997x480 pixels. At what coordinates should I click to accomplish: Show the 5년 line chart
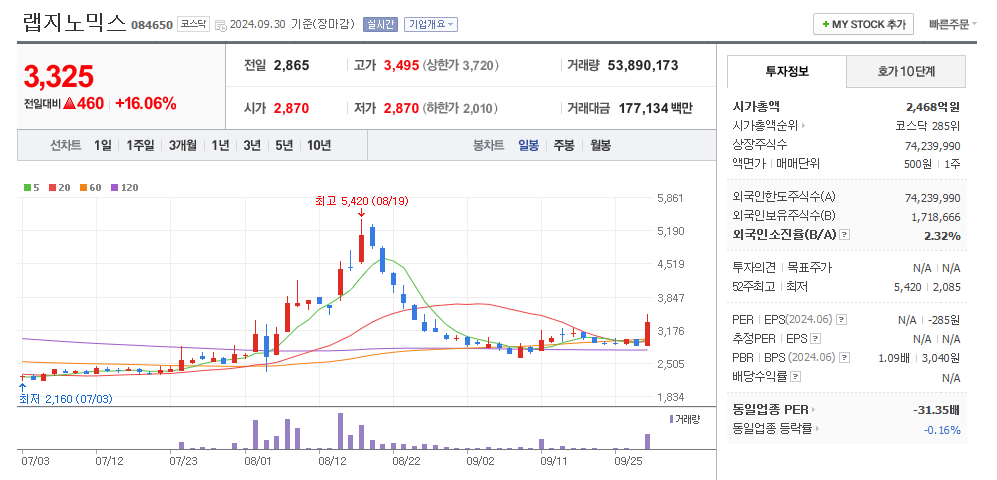(284, 146)
